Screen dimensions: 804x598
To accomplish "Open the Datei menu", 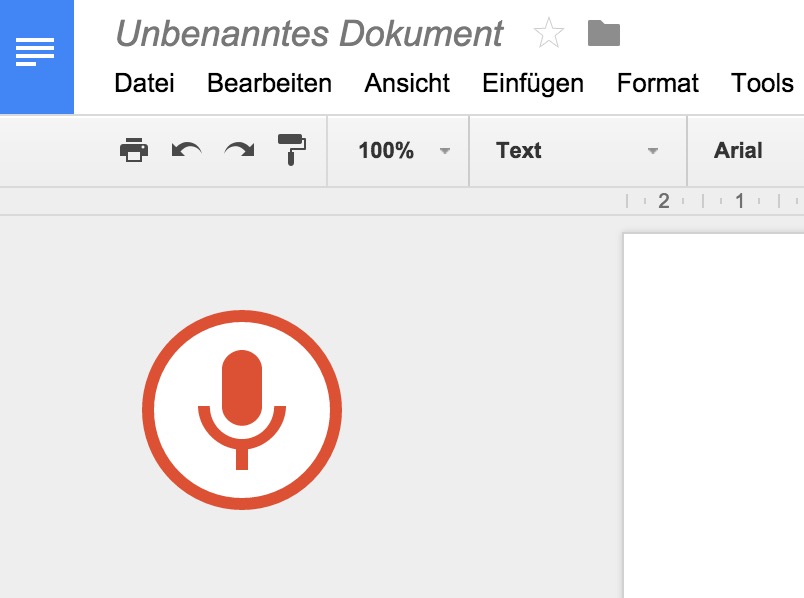I will (x=145, y=83).
